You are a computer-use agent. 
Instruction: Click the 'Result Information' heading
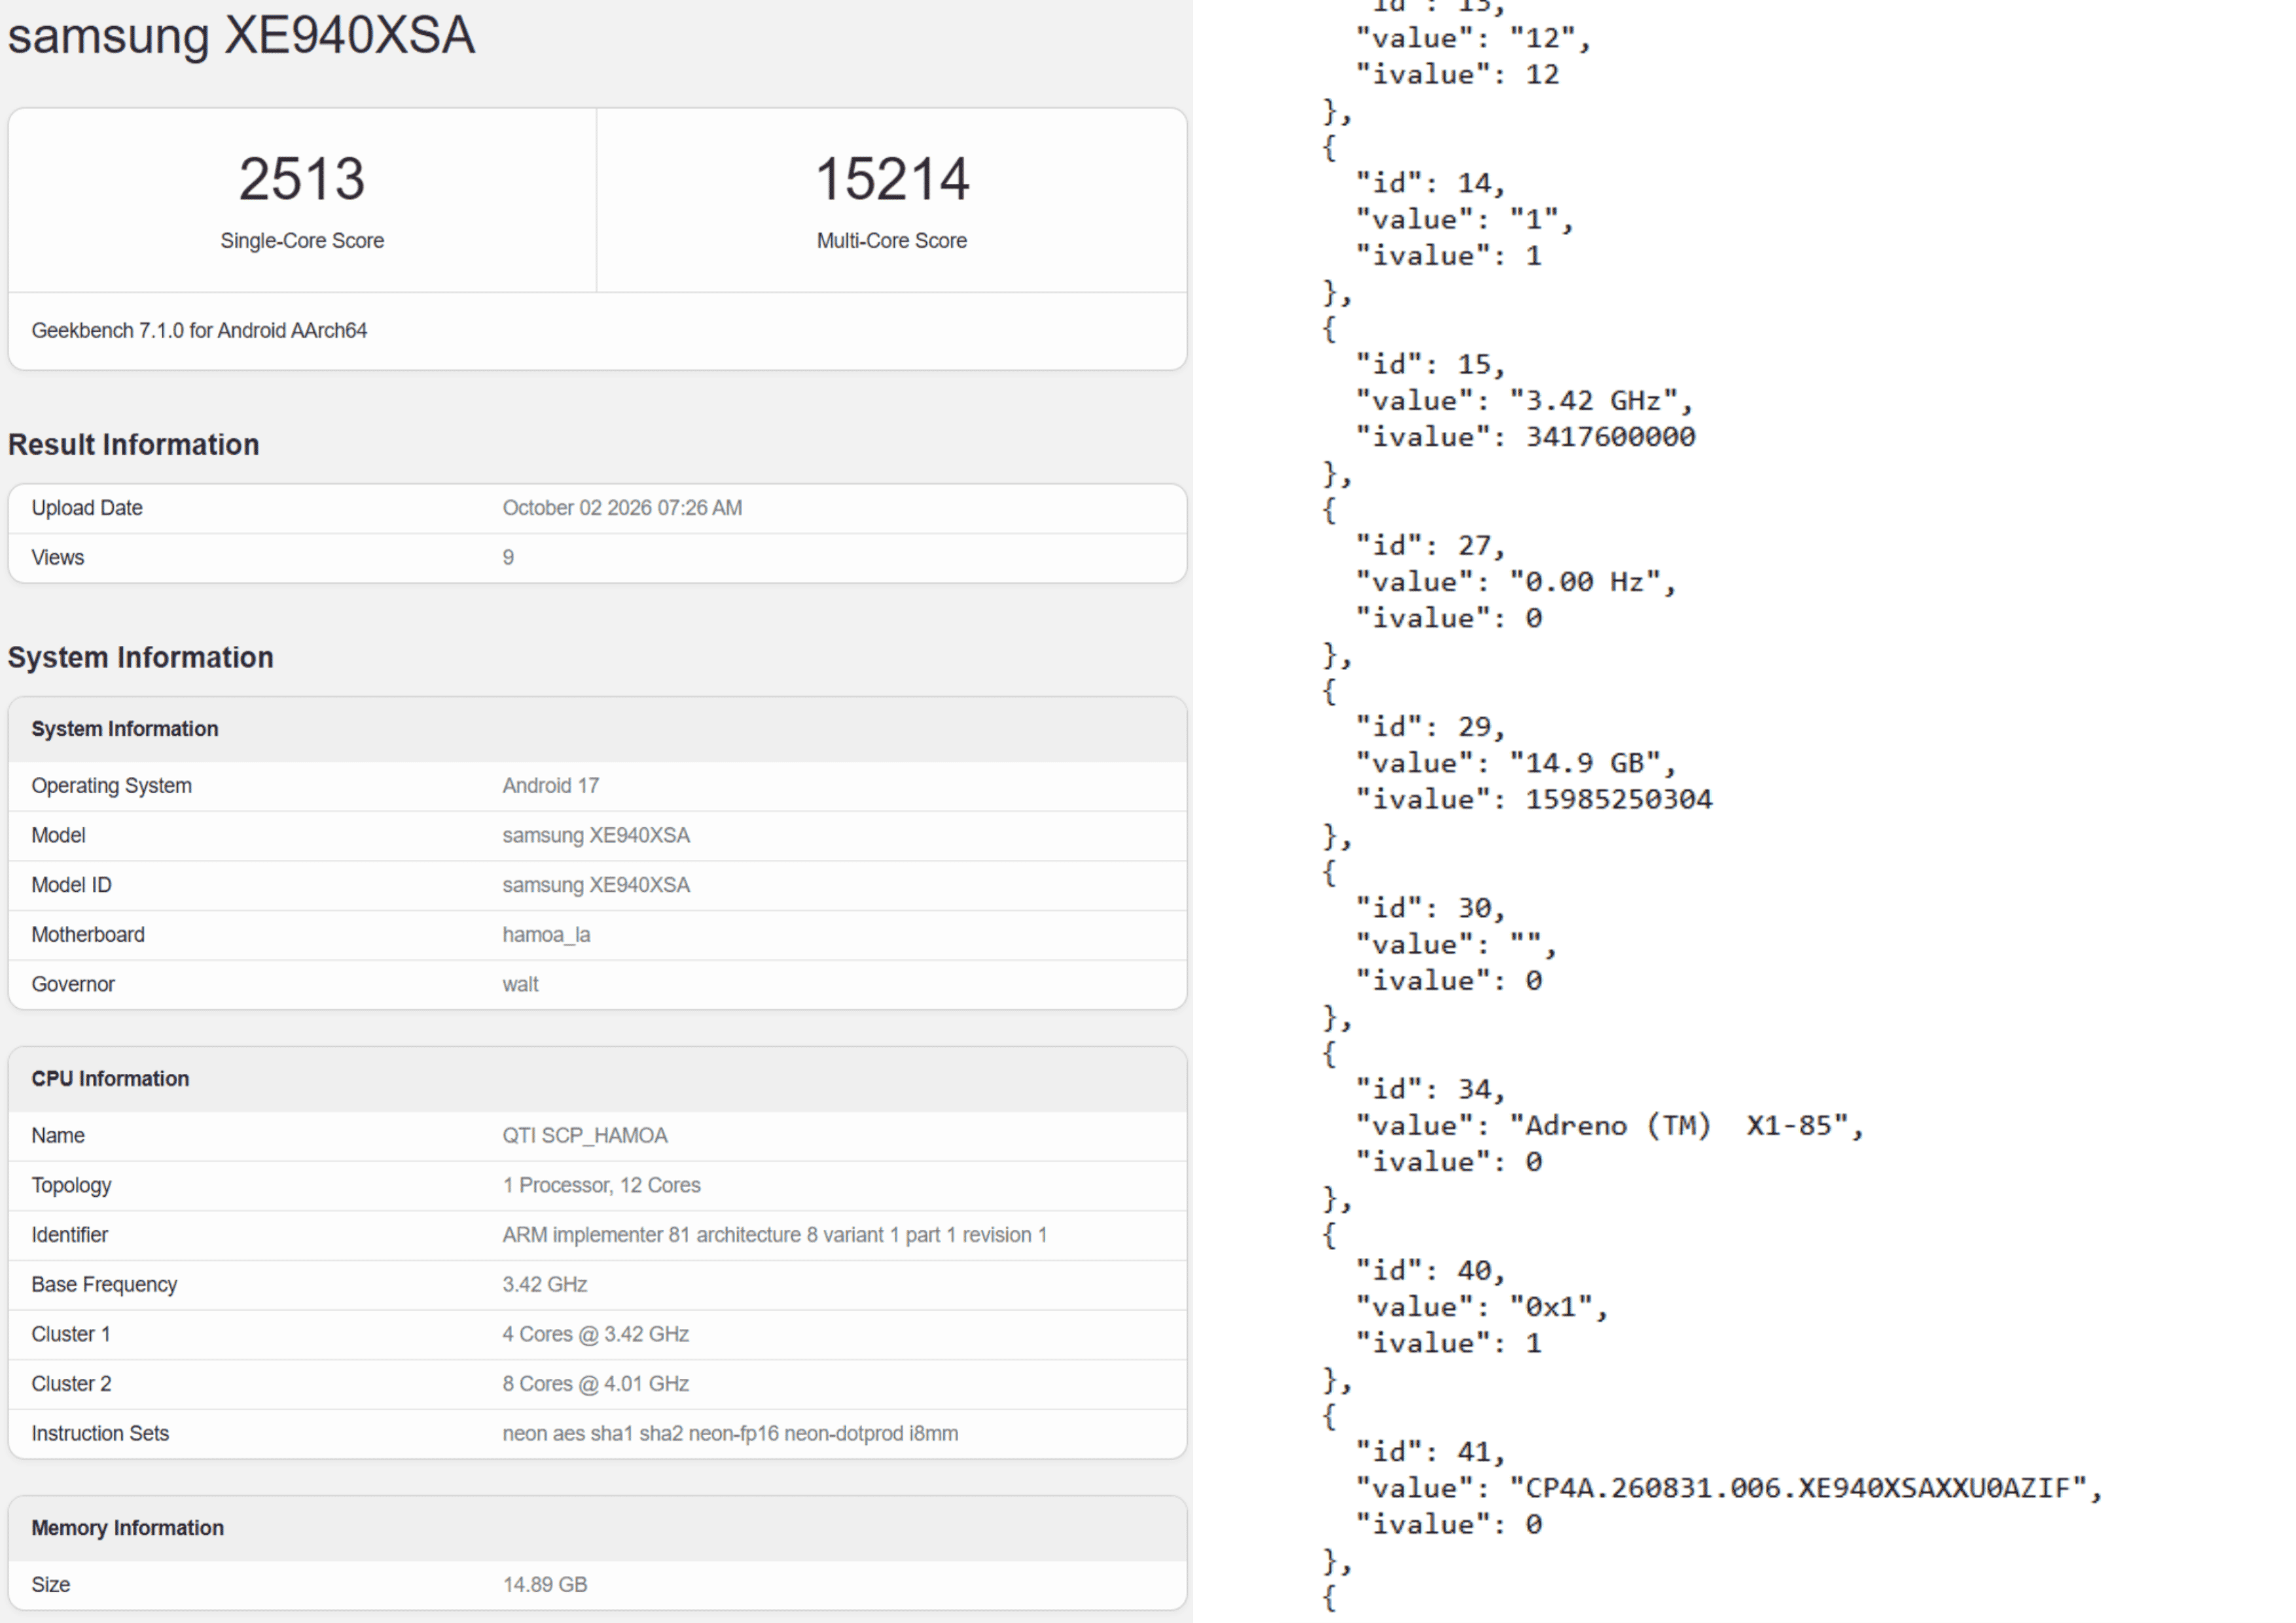pos(134,445)
